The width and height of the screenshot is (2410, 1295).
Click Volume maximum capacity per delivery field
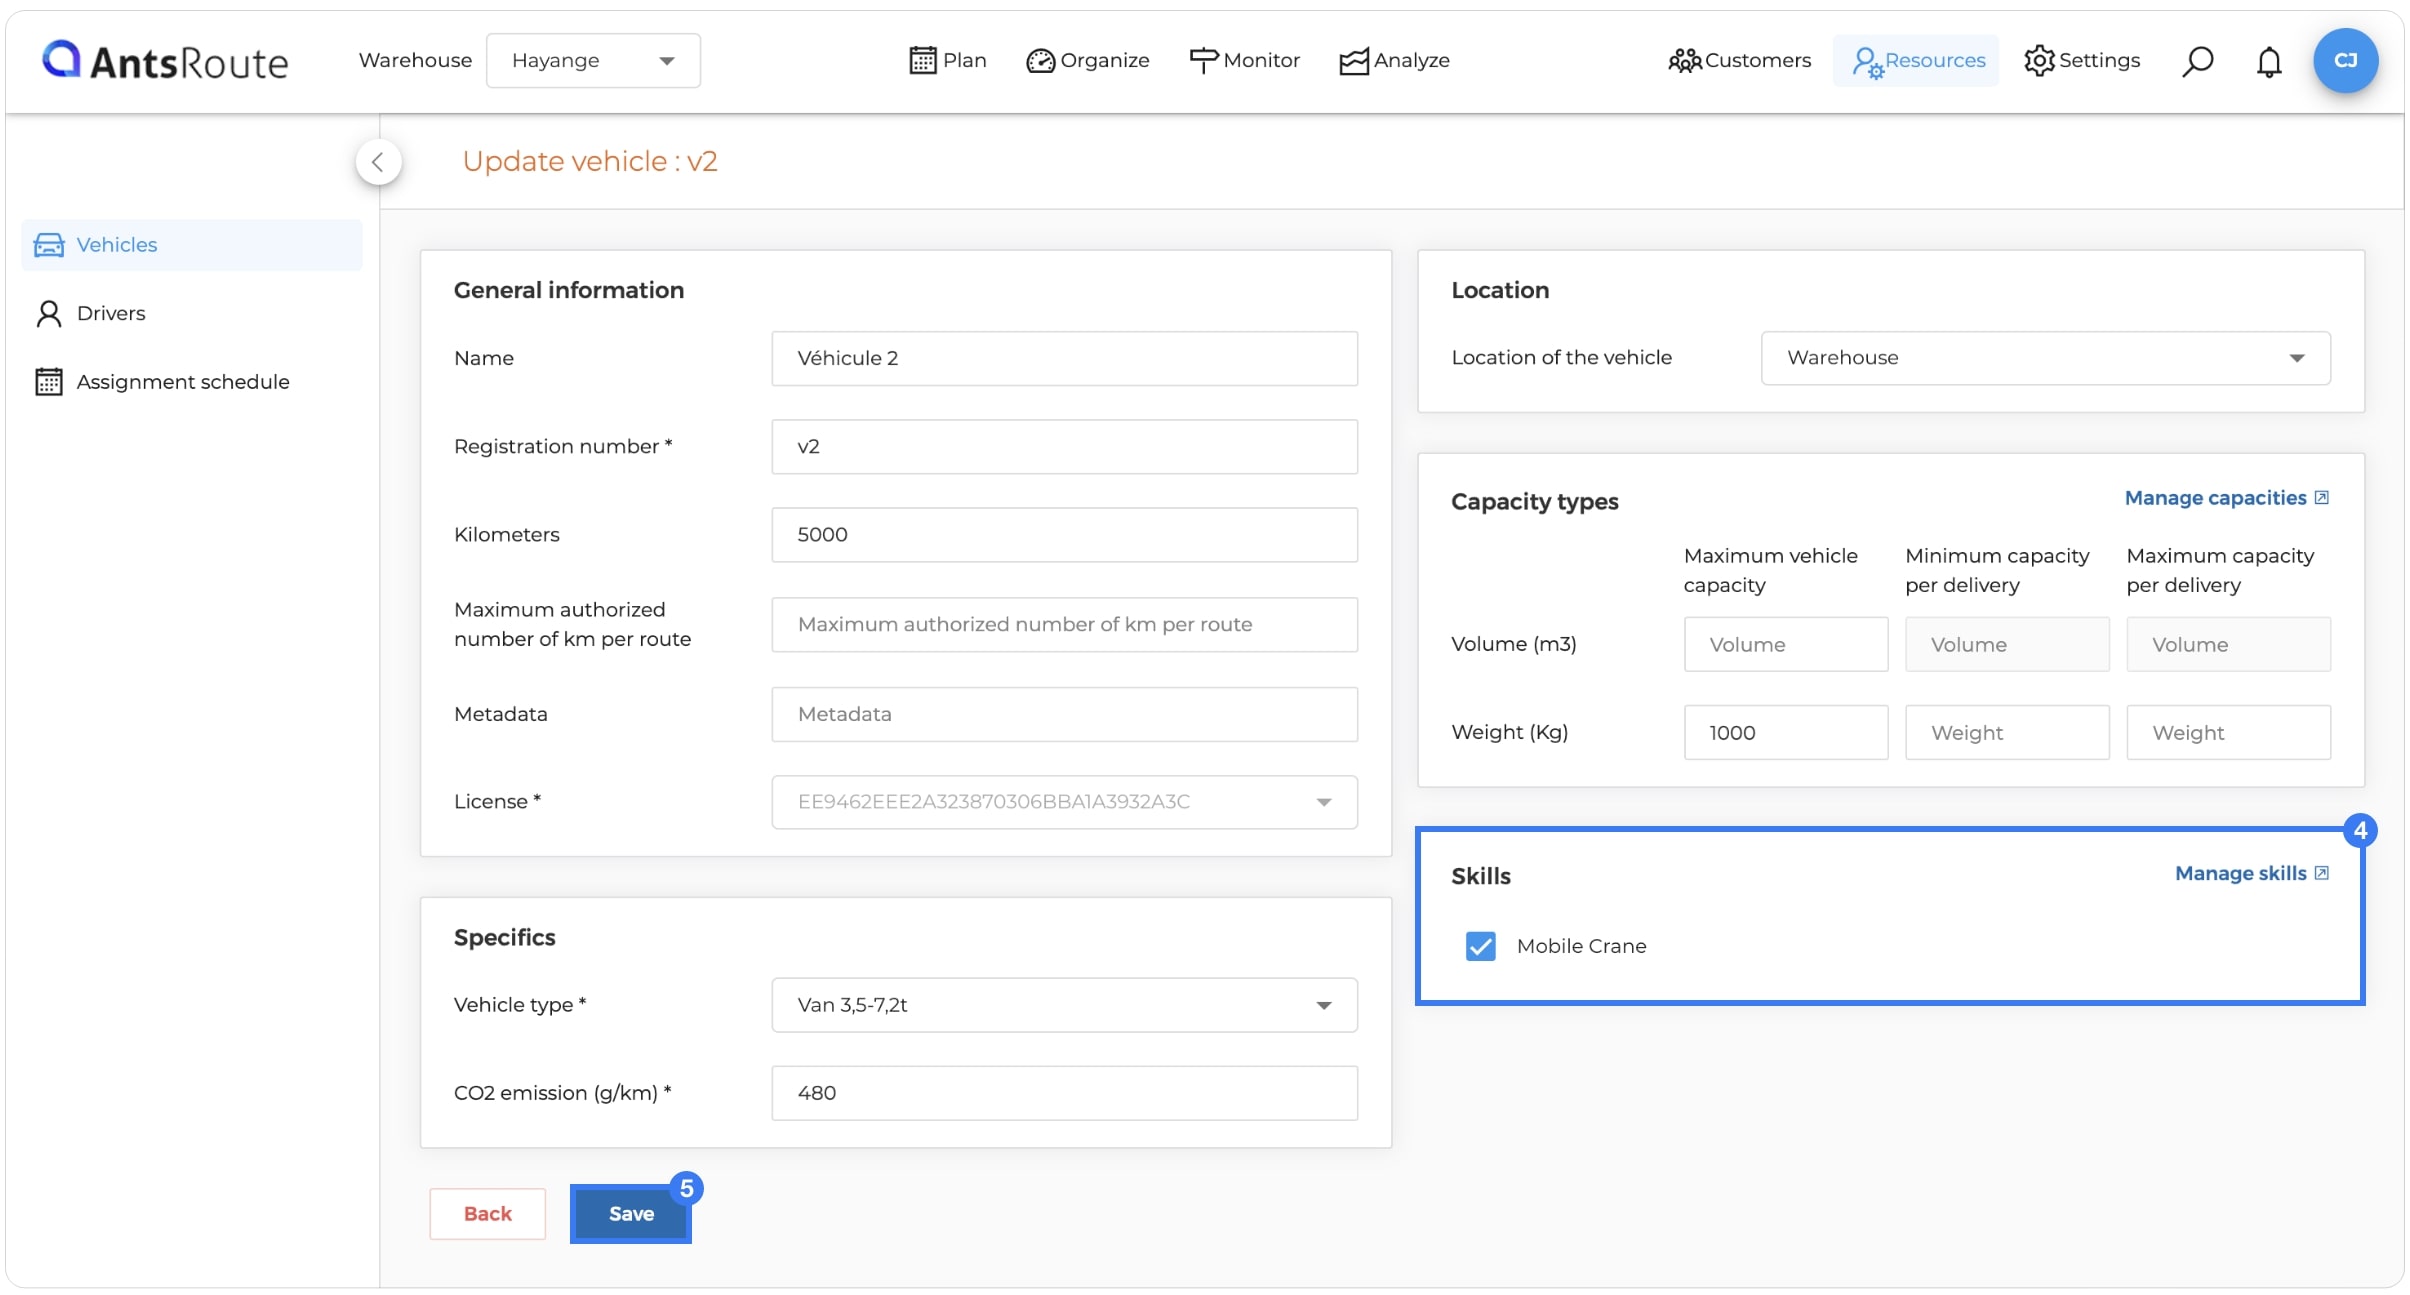(x=2228, y=645)
